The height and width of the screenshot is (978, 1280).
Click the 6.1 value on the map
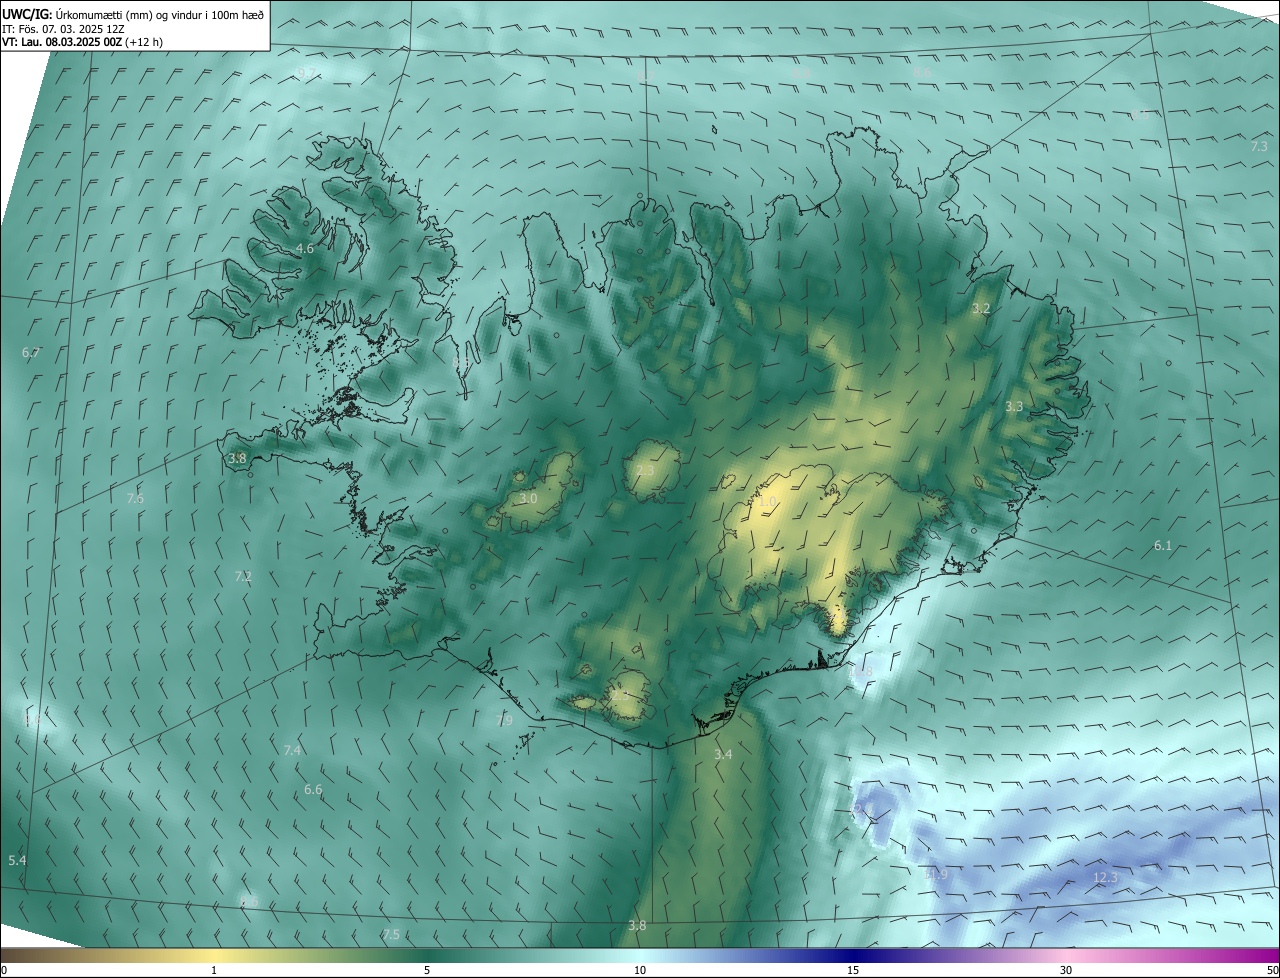[x=1163, y=546]
